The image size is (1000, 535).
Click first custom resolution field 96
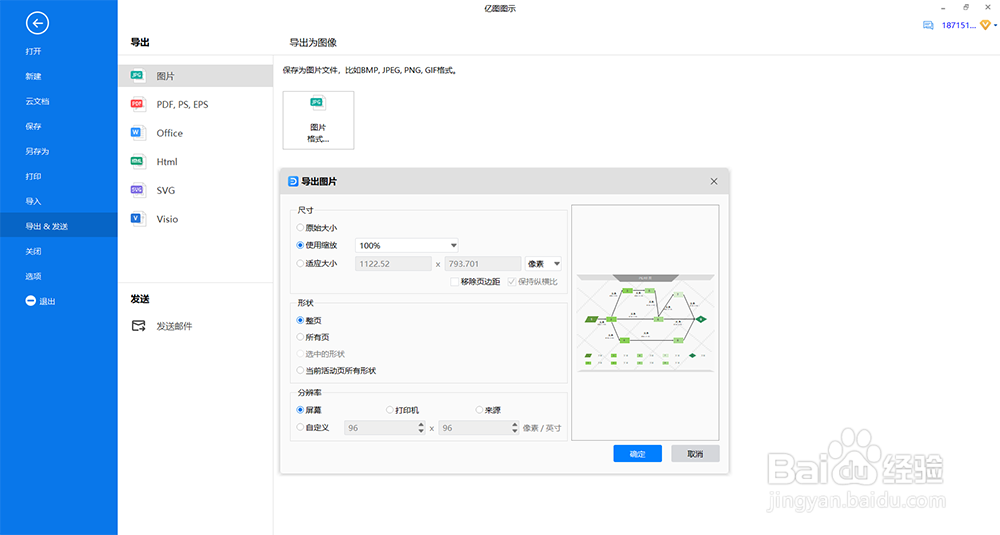point(381,428)
